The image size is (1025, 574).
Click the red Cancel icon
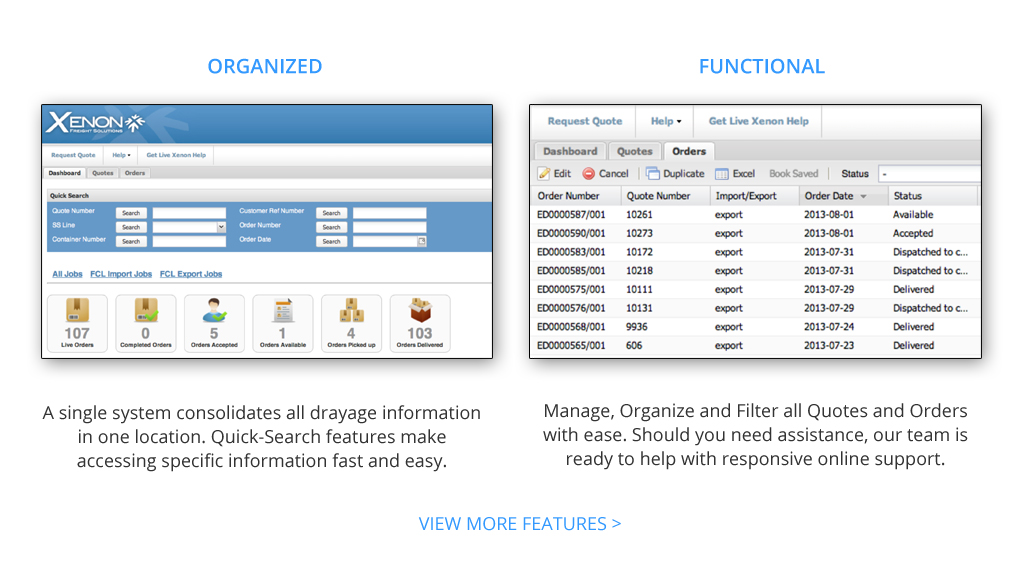click(588, 173)
